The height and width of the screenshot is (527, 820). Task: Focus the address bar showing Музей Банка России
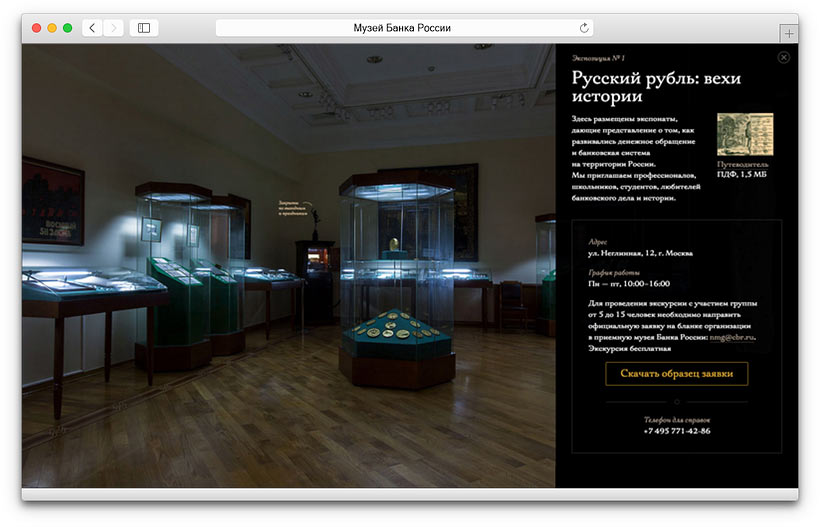(x=403, y=28)
